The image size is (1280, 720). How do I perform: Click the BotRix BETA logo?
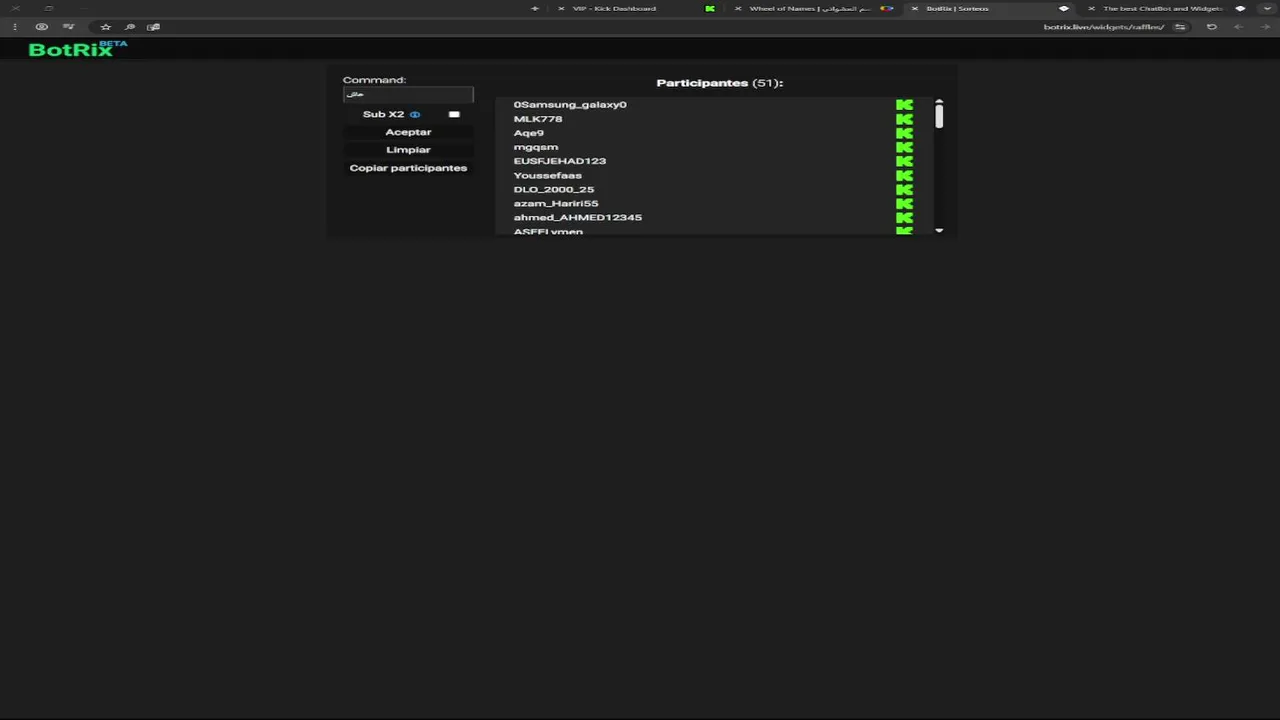(x=78, y=49)
